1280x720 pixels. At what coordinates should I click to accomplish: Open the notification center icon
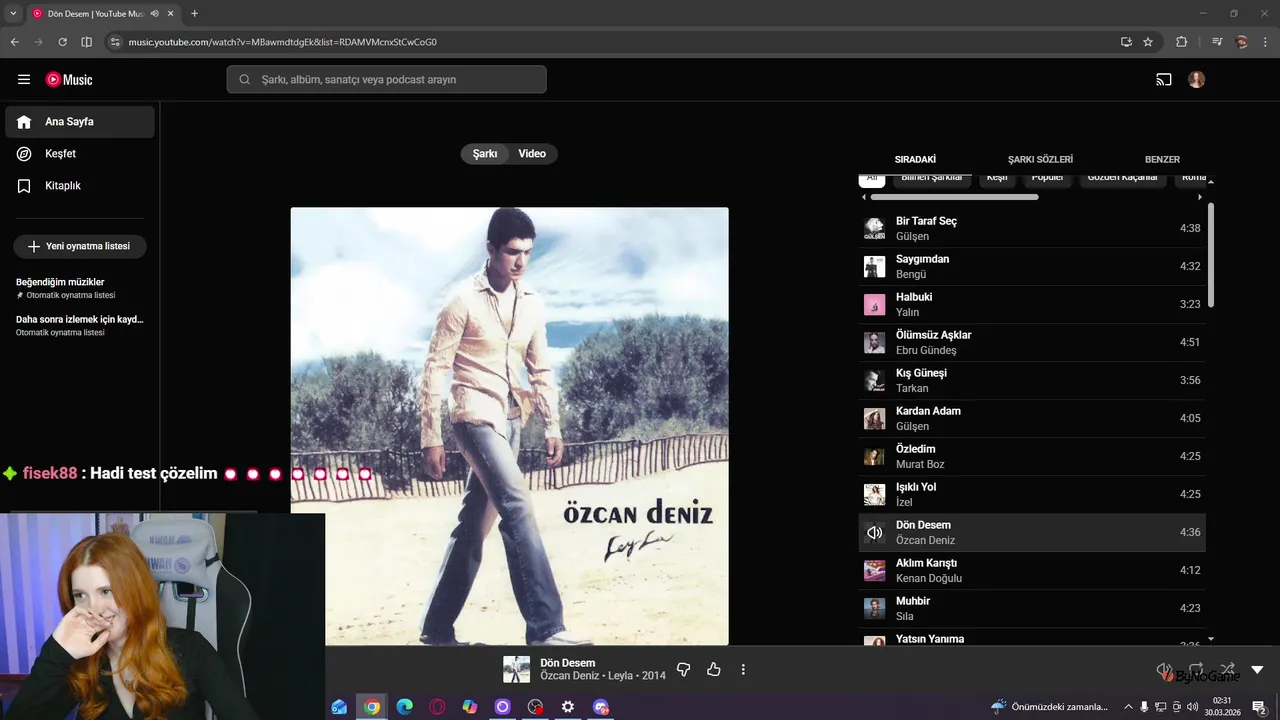tap(1259, 707)
